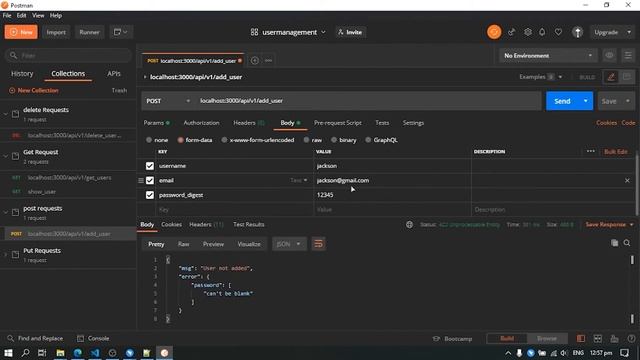Click the request URL input field

(368, 101)
